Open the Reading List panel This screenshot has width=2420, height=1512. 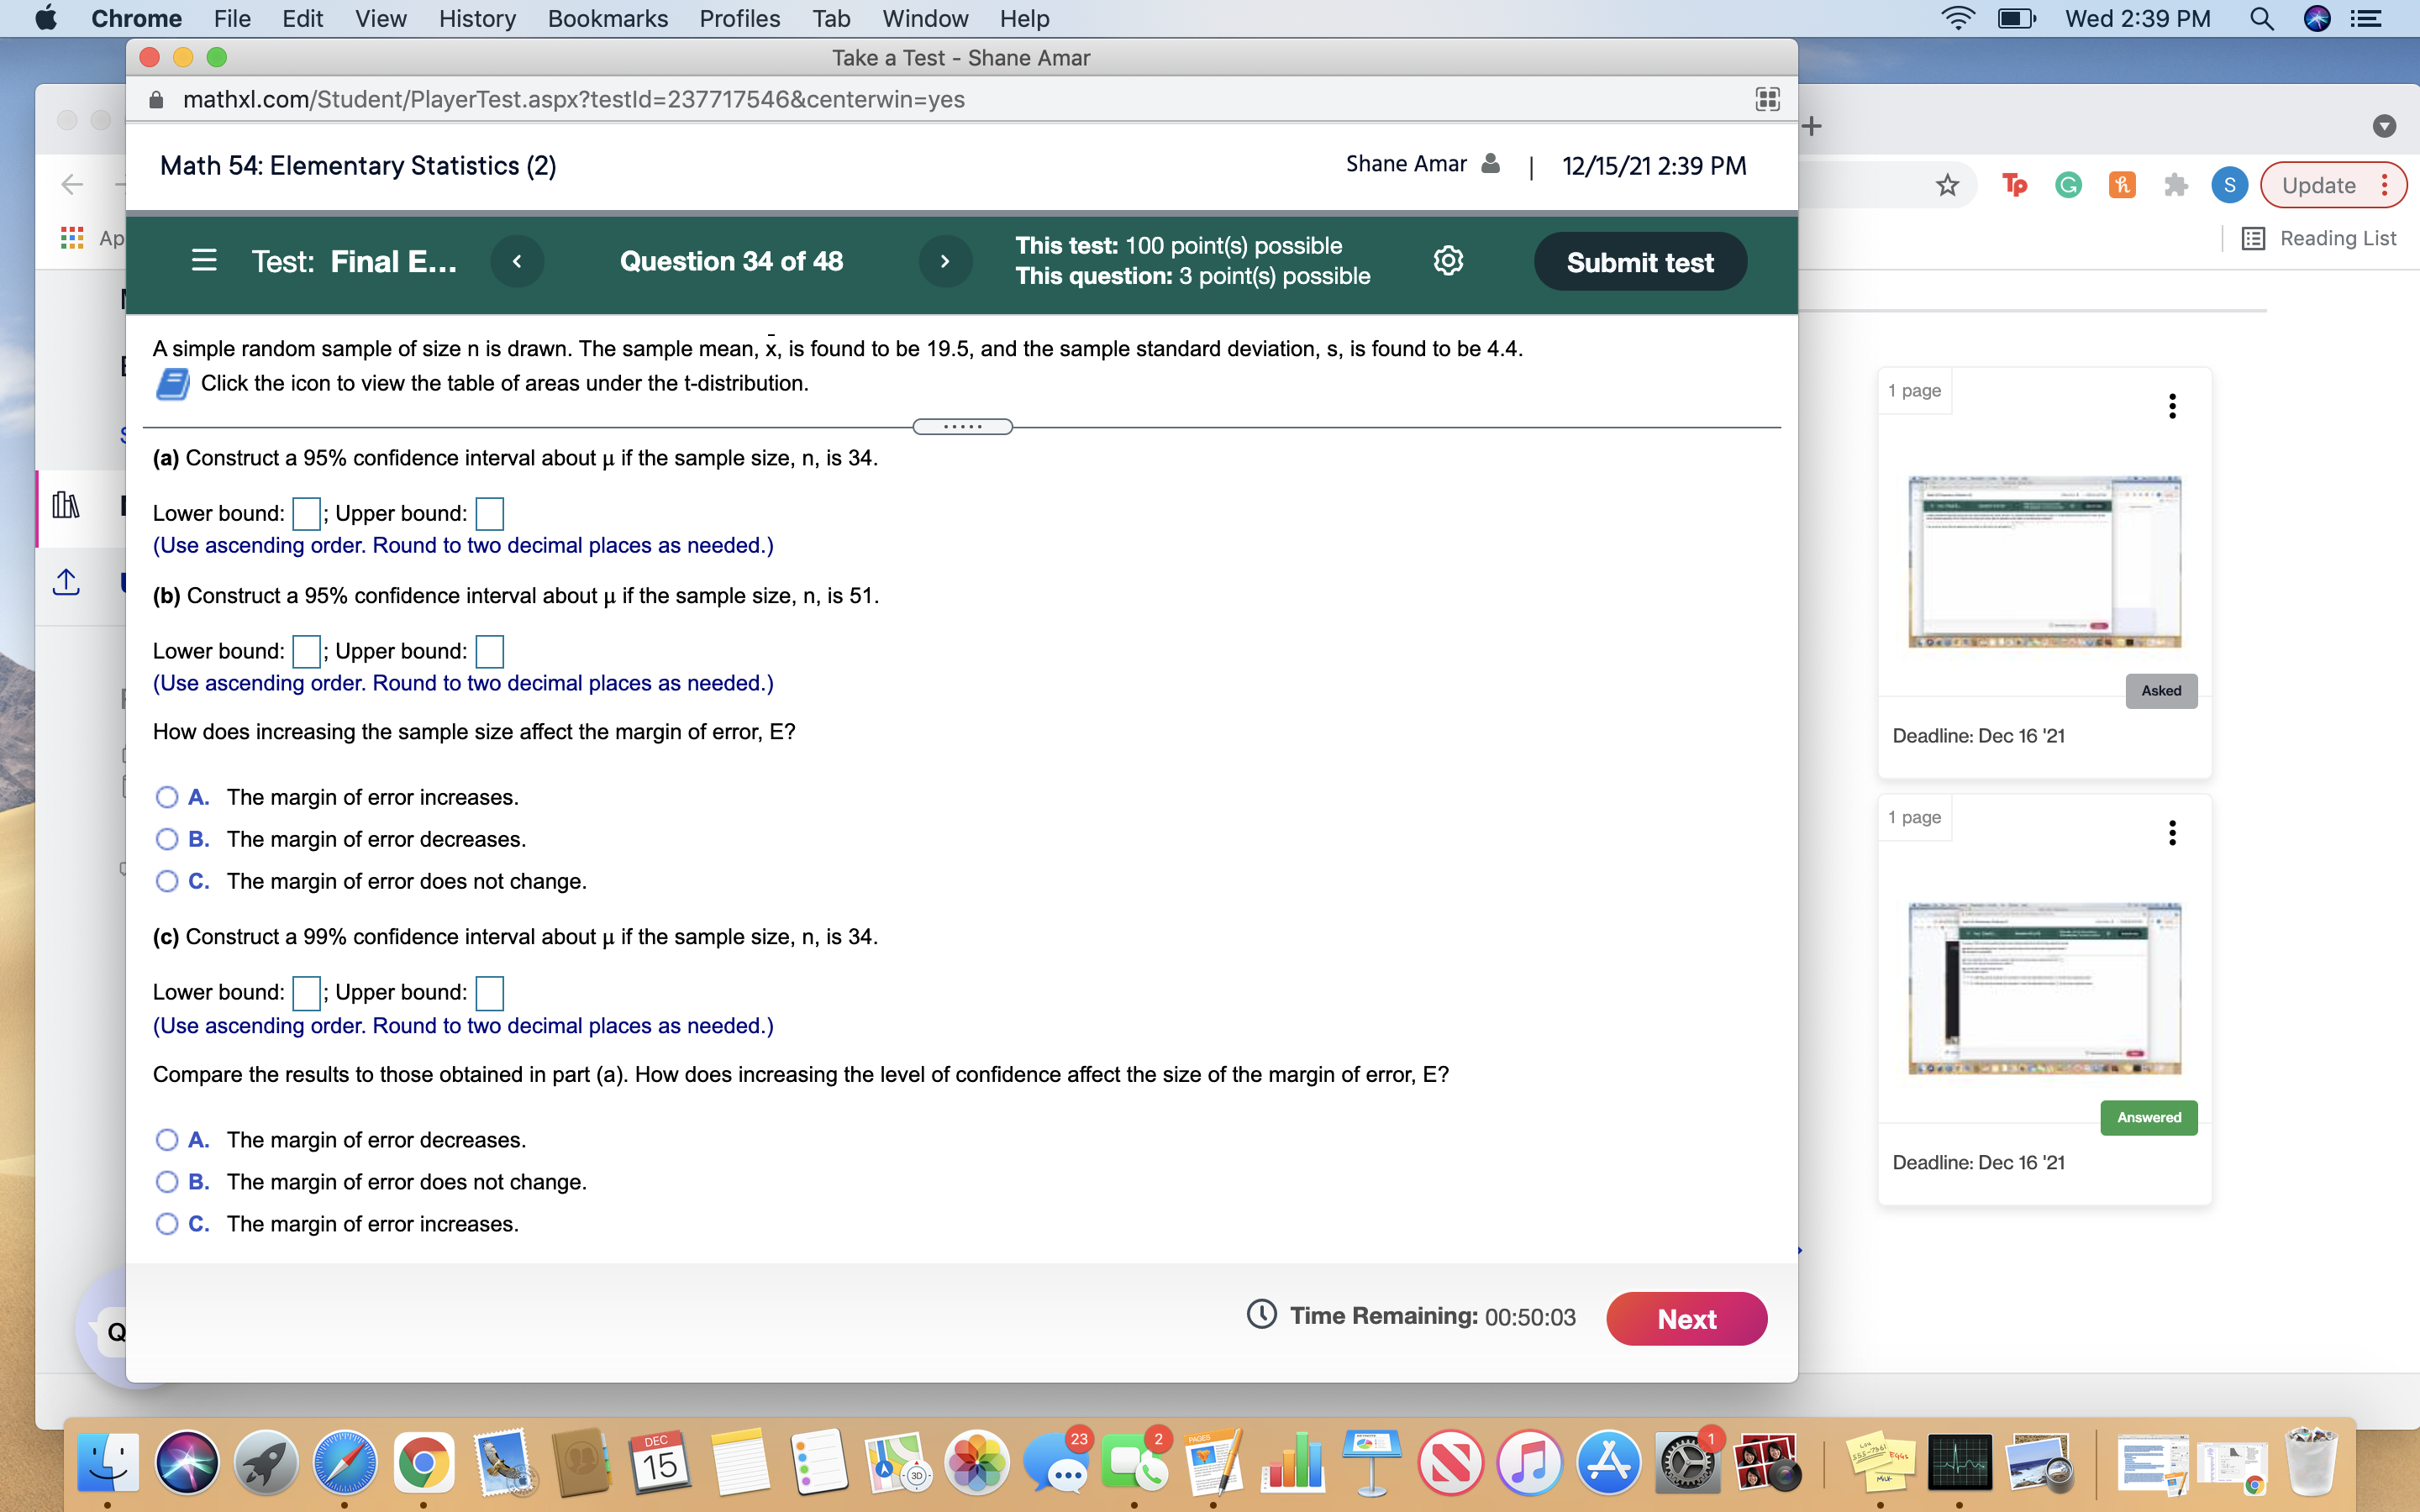pos(2318,237)
